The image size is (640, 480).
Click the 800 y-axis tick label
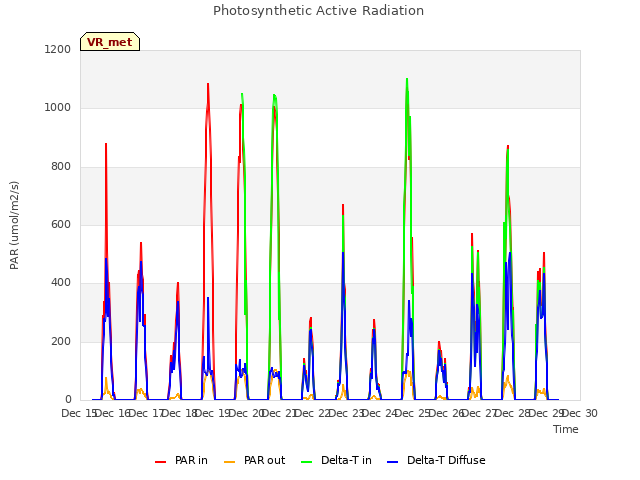[x=61, y=167]
